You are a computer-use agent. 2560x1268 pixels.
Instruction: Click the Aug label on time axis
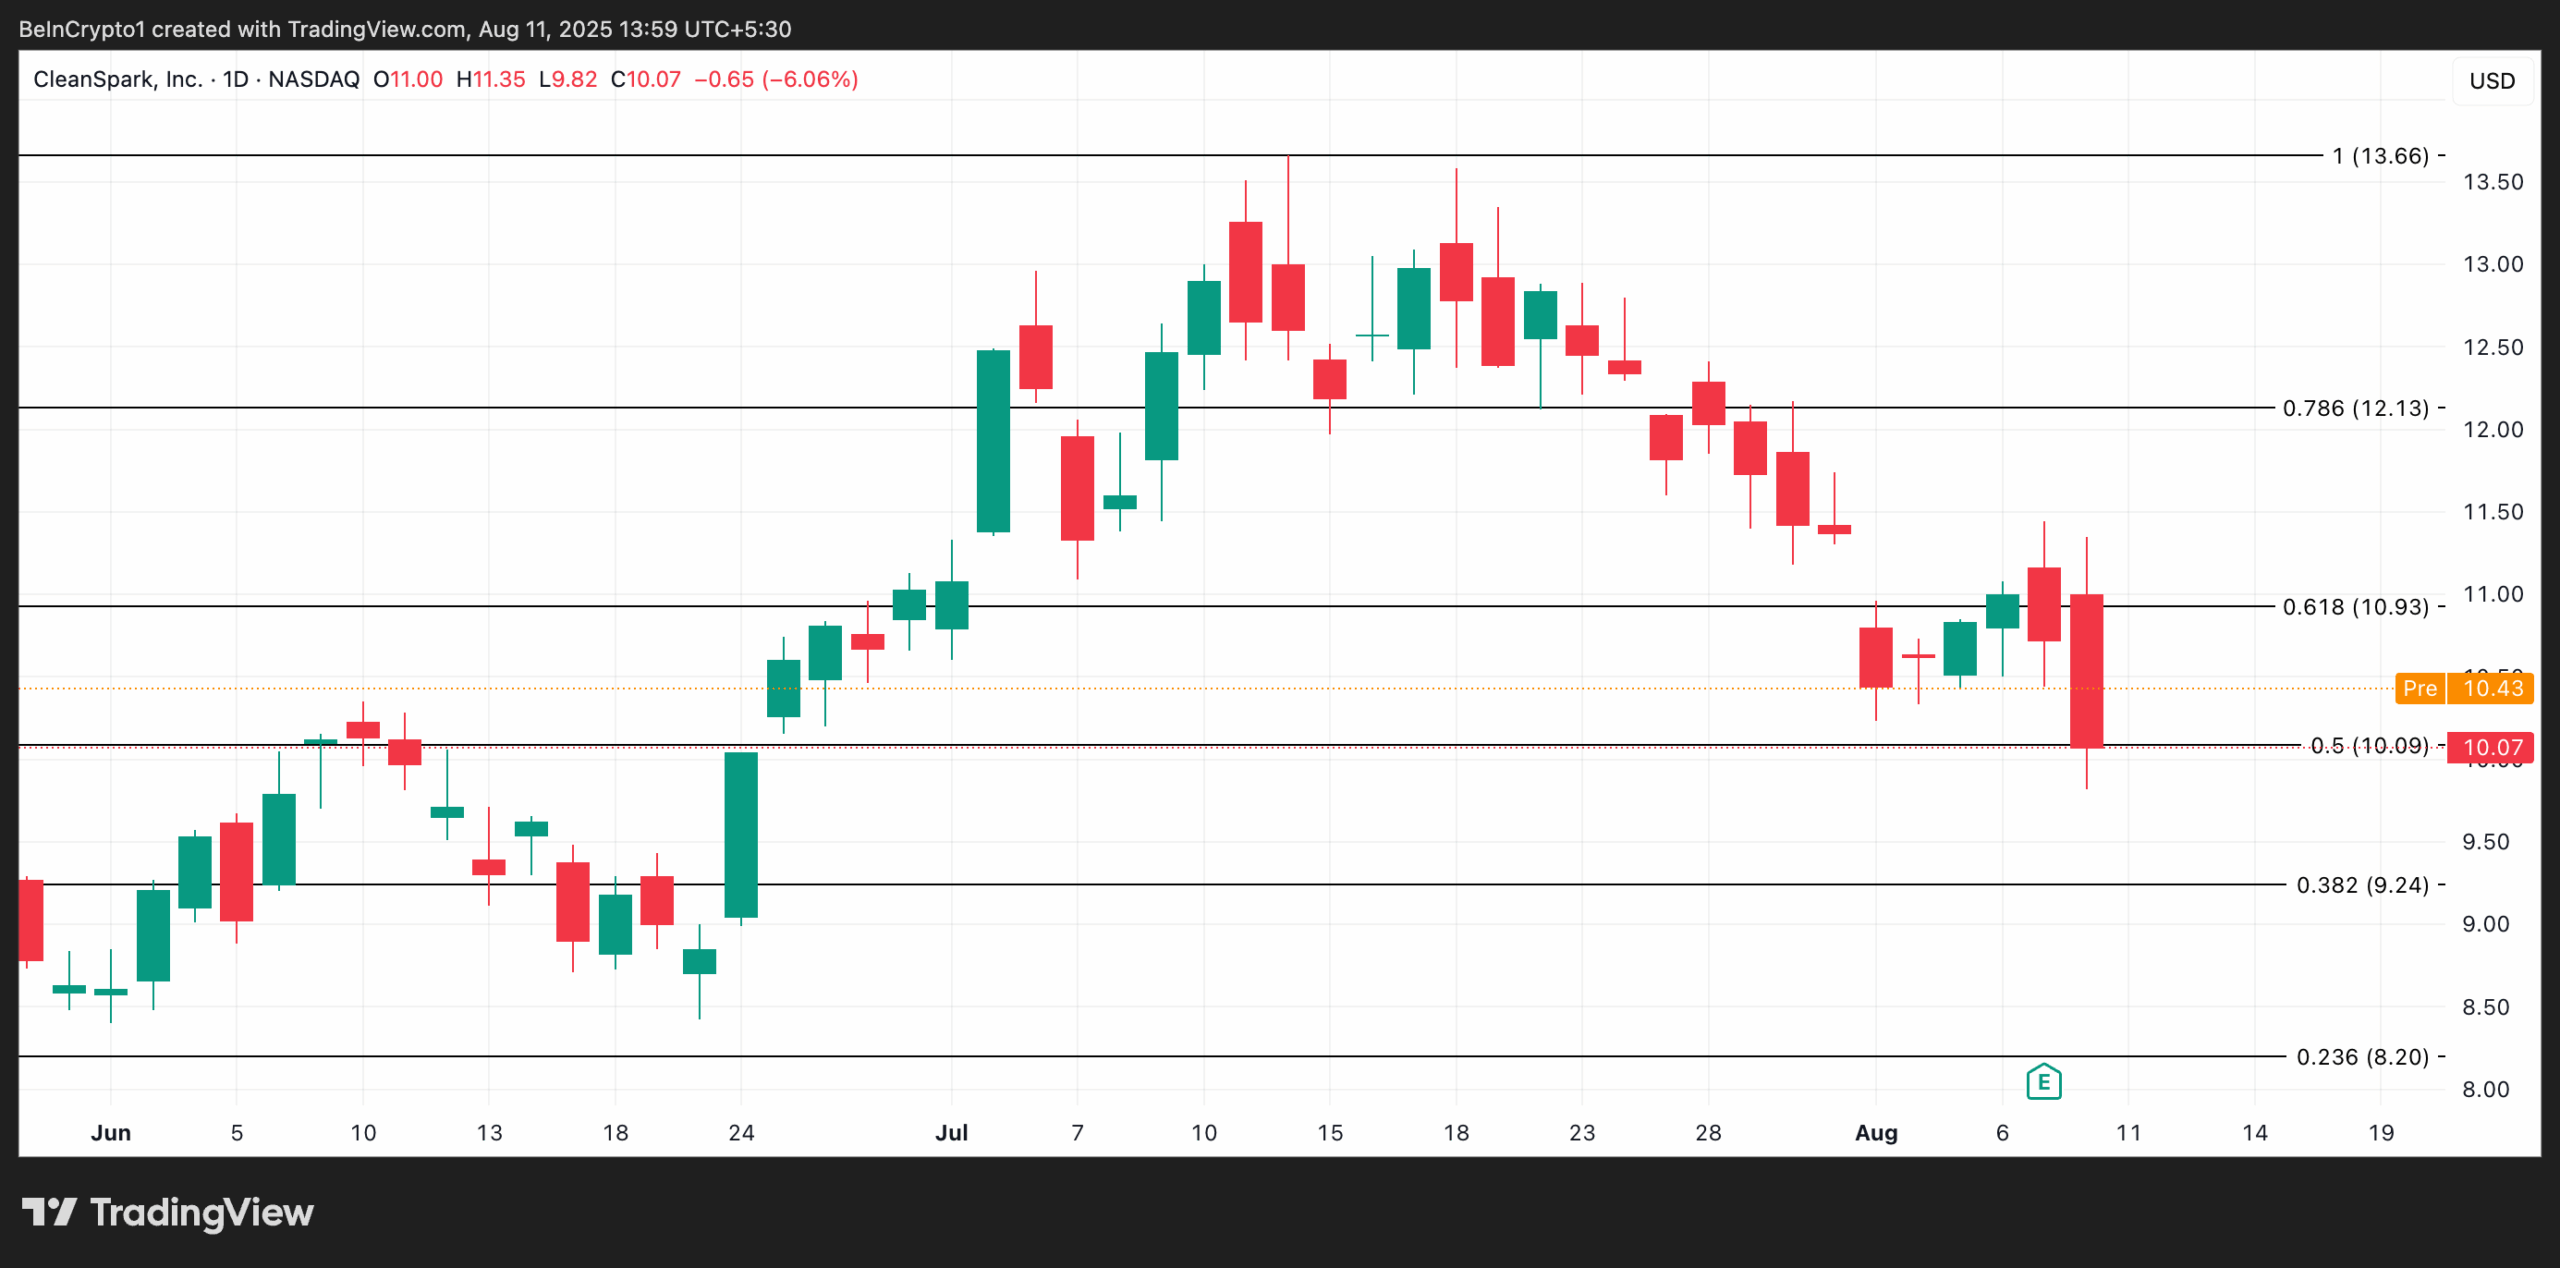[1875, 1133]
